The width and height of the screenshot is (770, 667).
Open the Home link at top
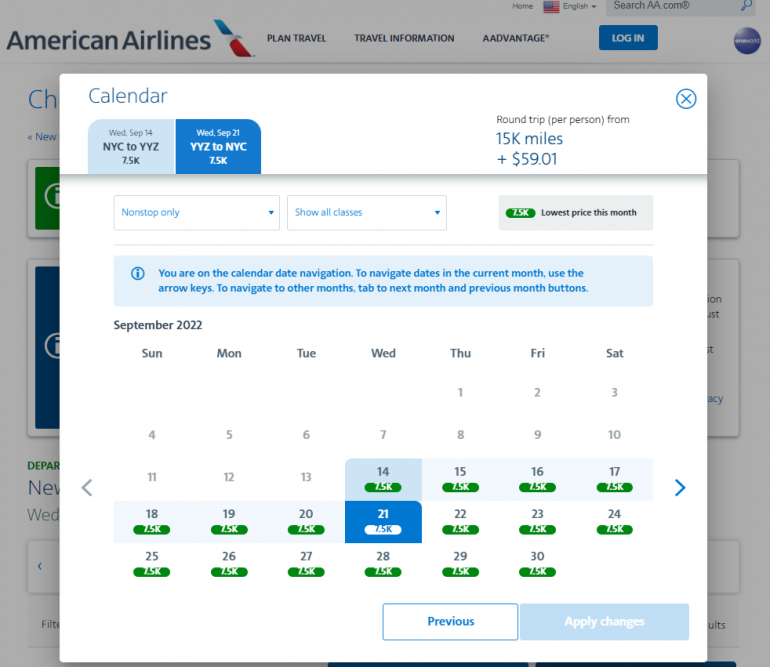point(523,7)
